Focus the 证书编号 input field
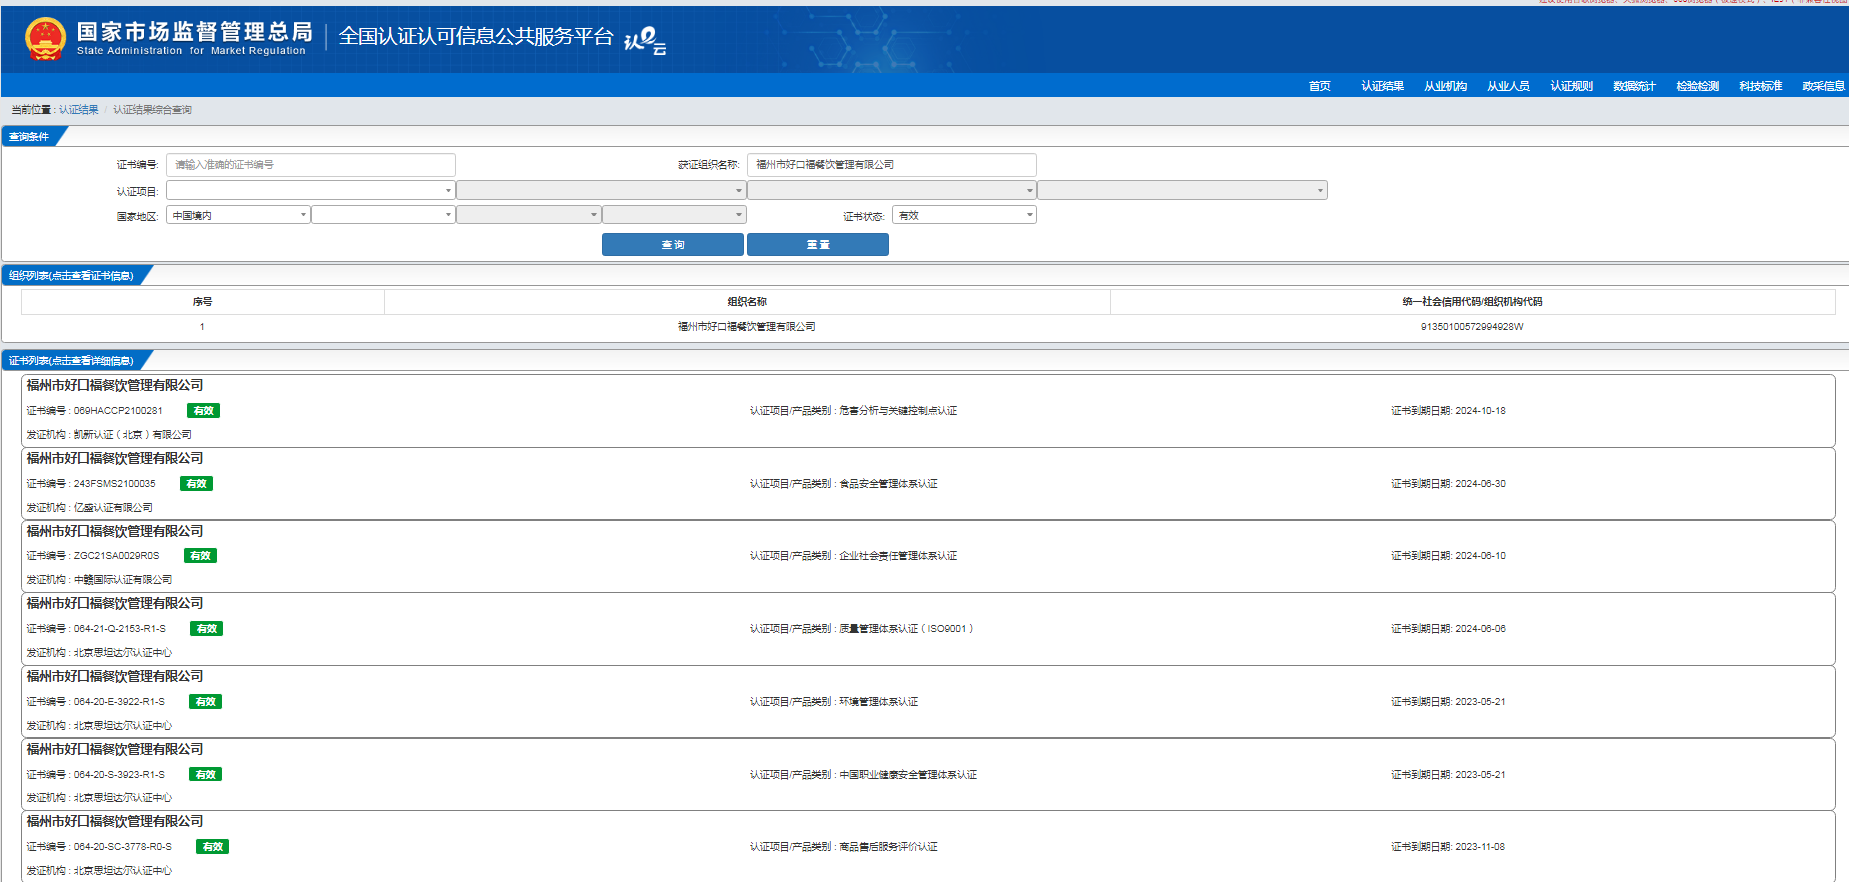The image size is (1849, 882). [310, 165]
